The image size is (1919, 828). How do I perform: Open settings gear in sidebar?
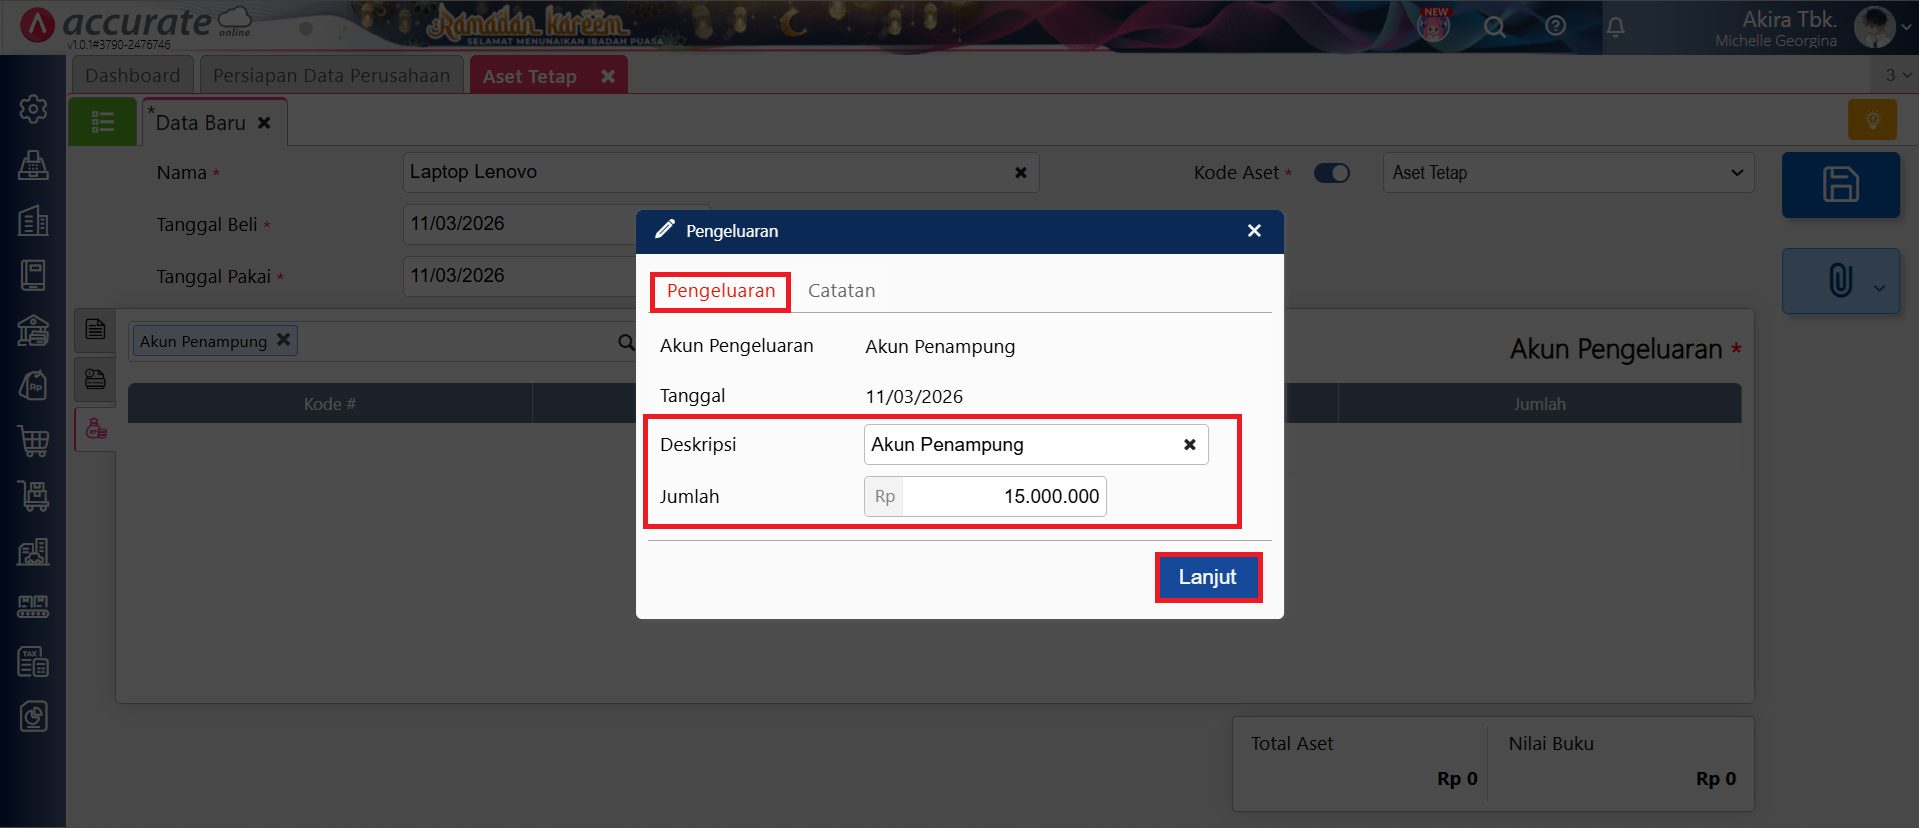tap(33, 109)
